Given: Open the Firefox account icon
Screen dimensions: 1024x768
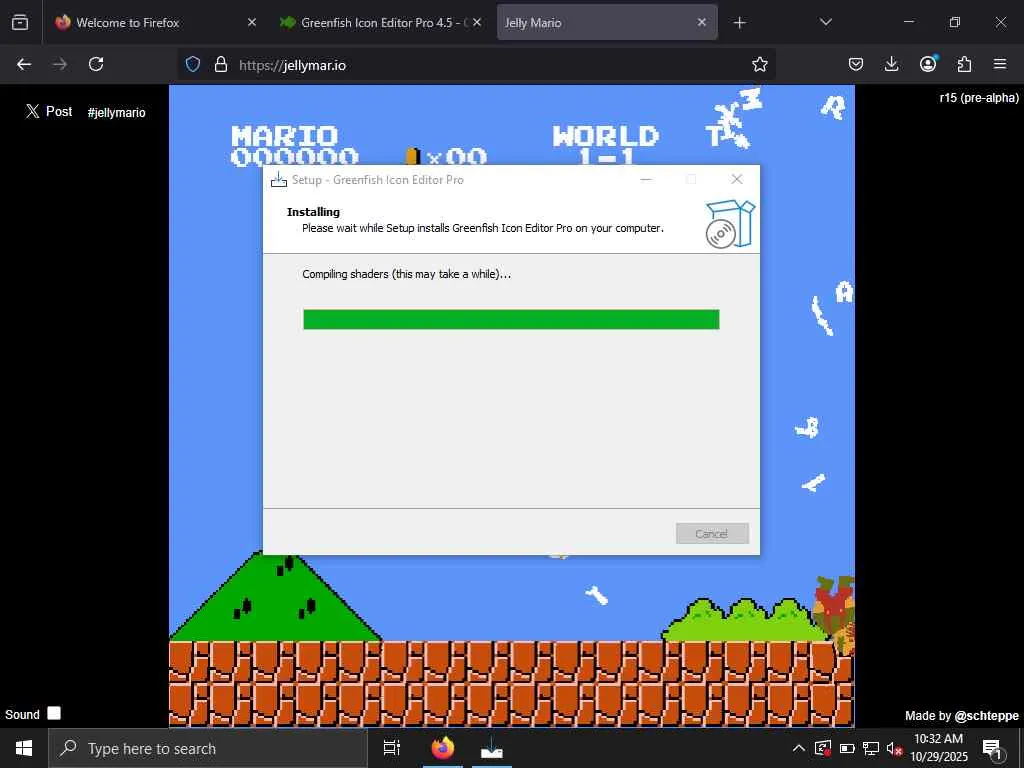Looking at the screenshot, I should click(928, 63).
